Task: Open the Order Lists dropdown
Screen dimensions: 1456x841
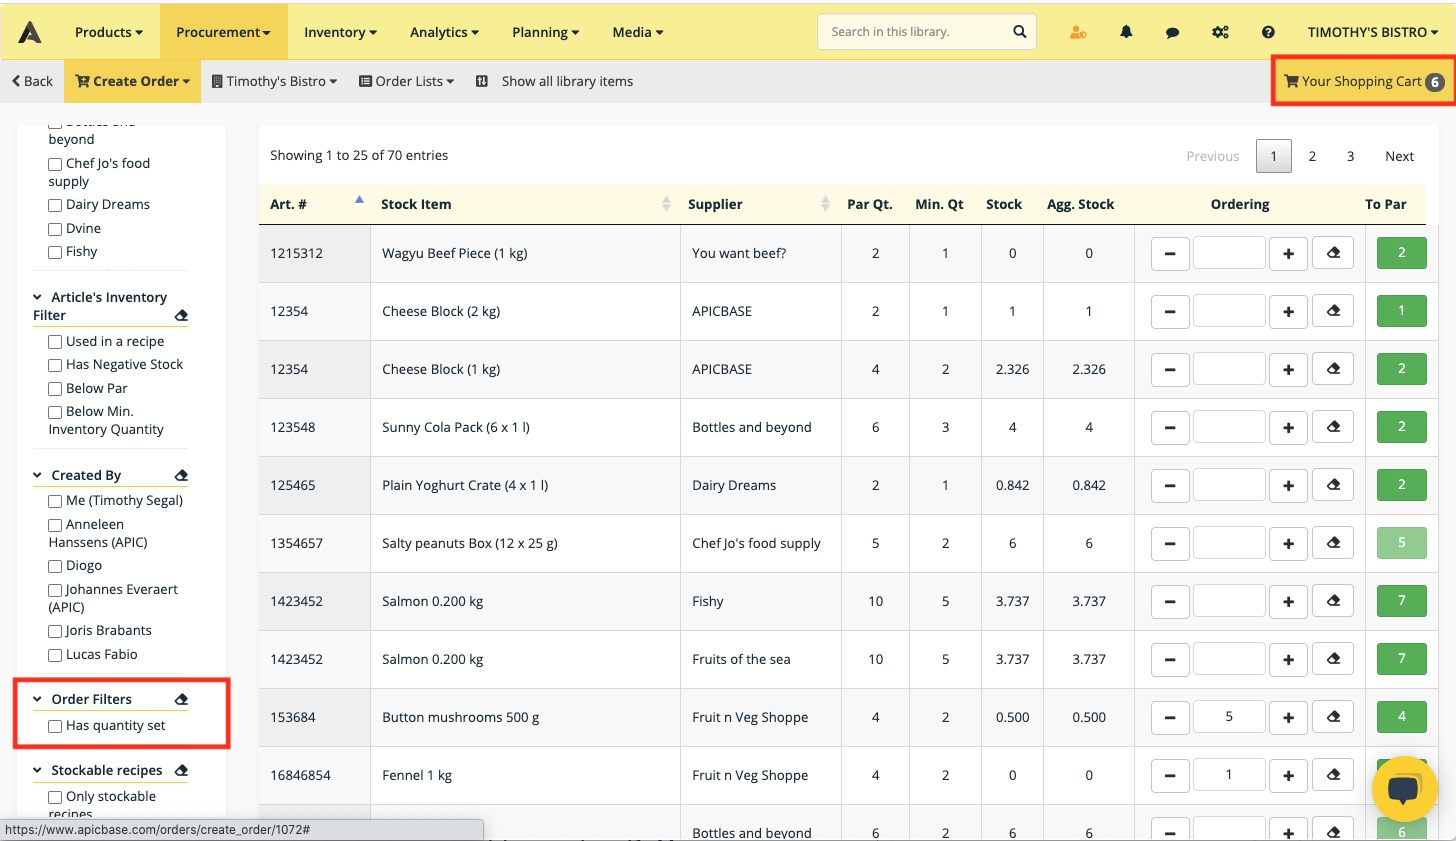Action: point(406,81)
